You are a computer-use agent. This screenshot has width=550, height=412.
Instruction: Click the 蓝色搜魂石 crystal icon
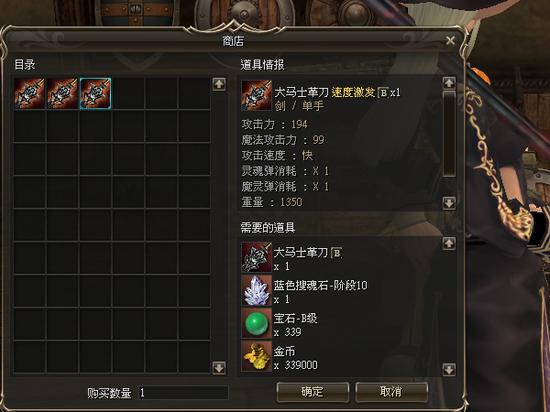coord(256,290)
